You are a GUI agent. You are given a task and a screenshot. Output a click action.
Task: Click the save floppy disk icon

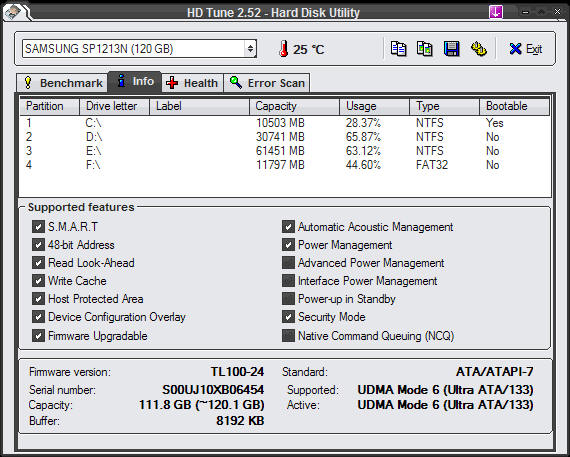[x=451, y=49]
